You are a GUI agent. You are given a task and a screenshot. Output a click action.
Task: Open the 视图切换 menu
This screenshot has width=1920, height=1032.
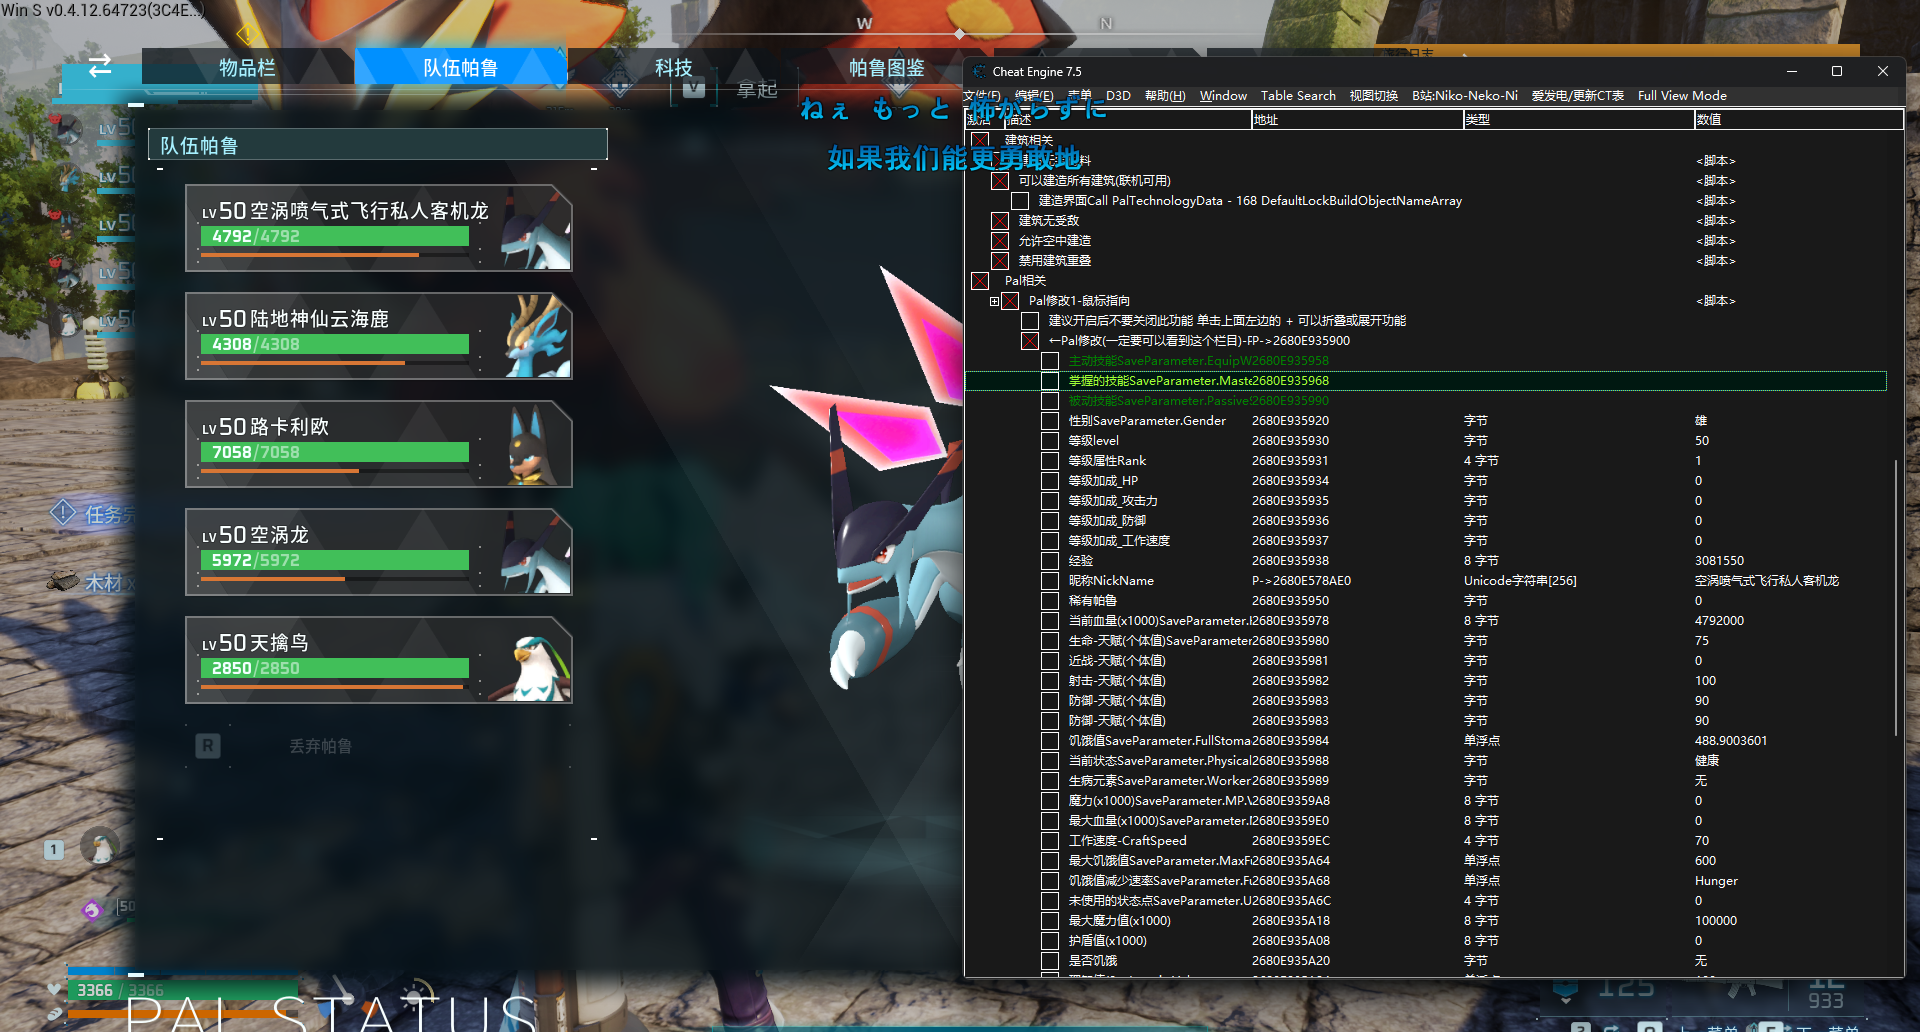click(1374, 96)
